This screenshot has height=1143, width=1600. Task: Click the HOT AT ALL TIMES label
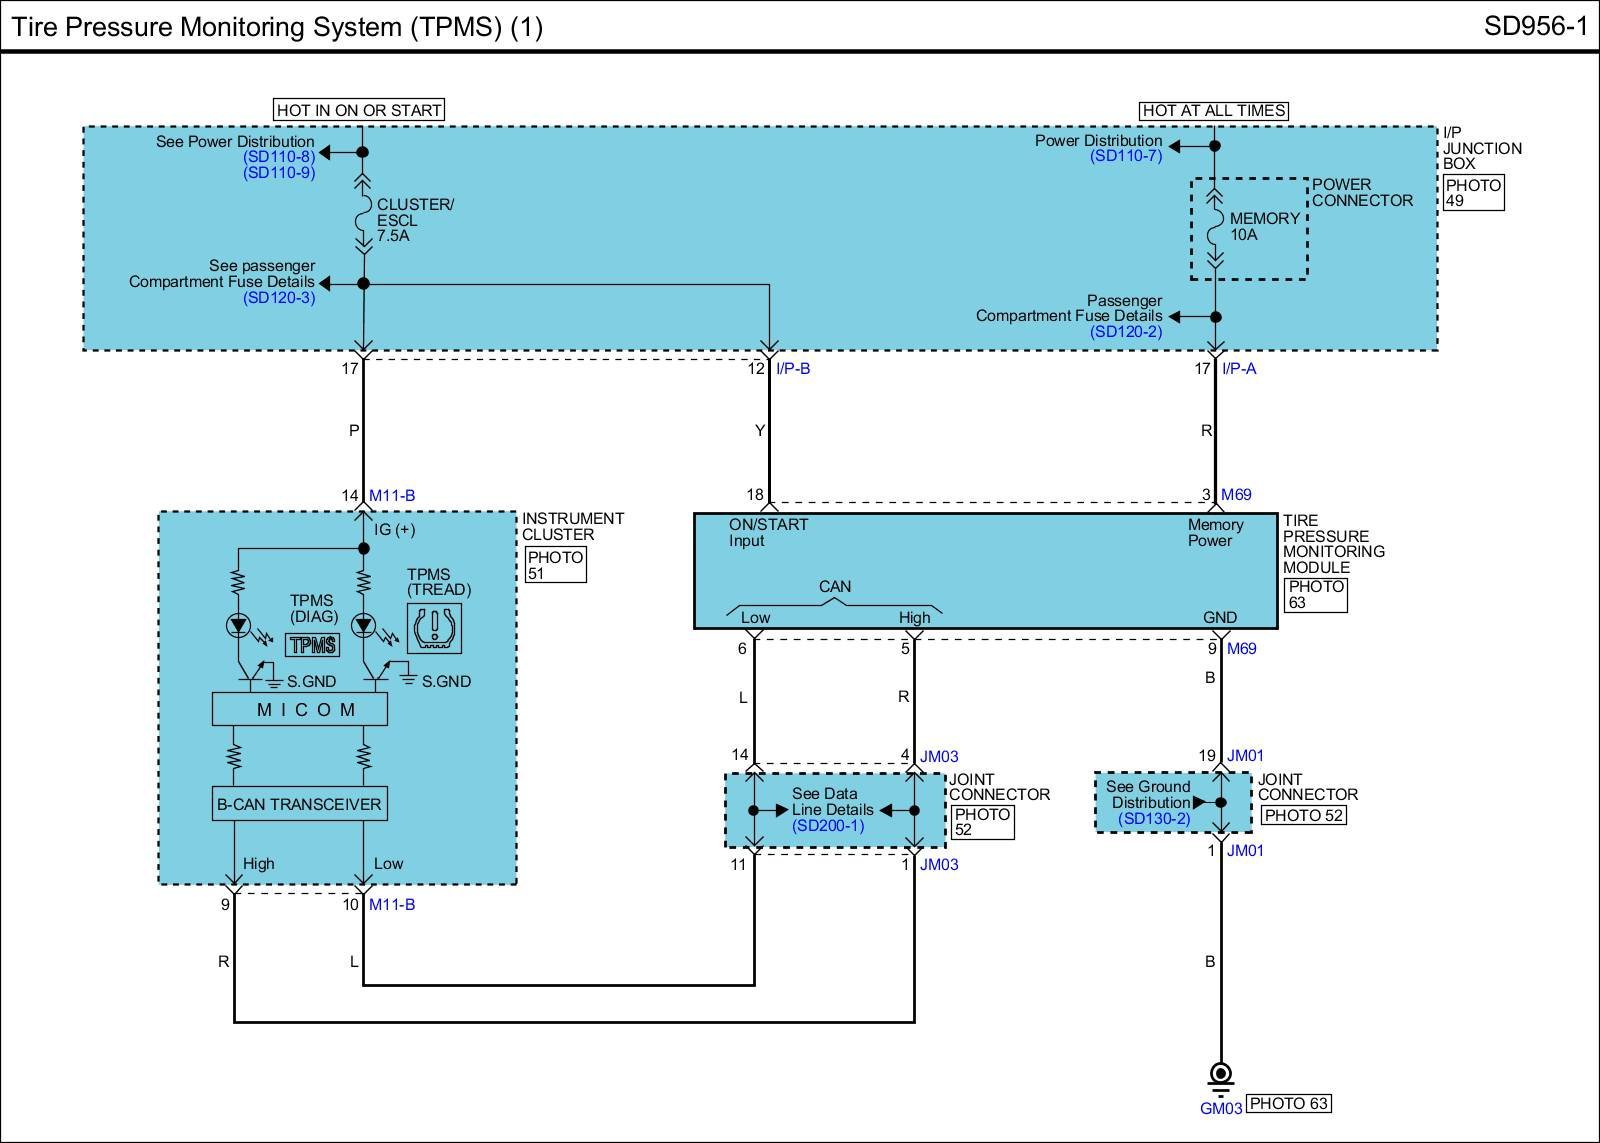coord(1214,111)
